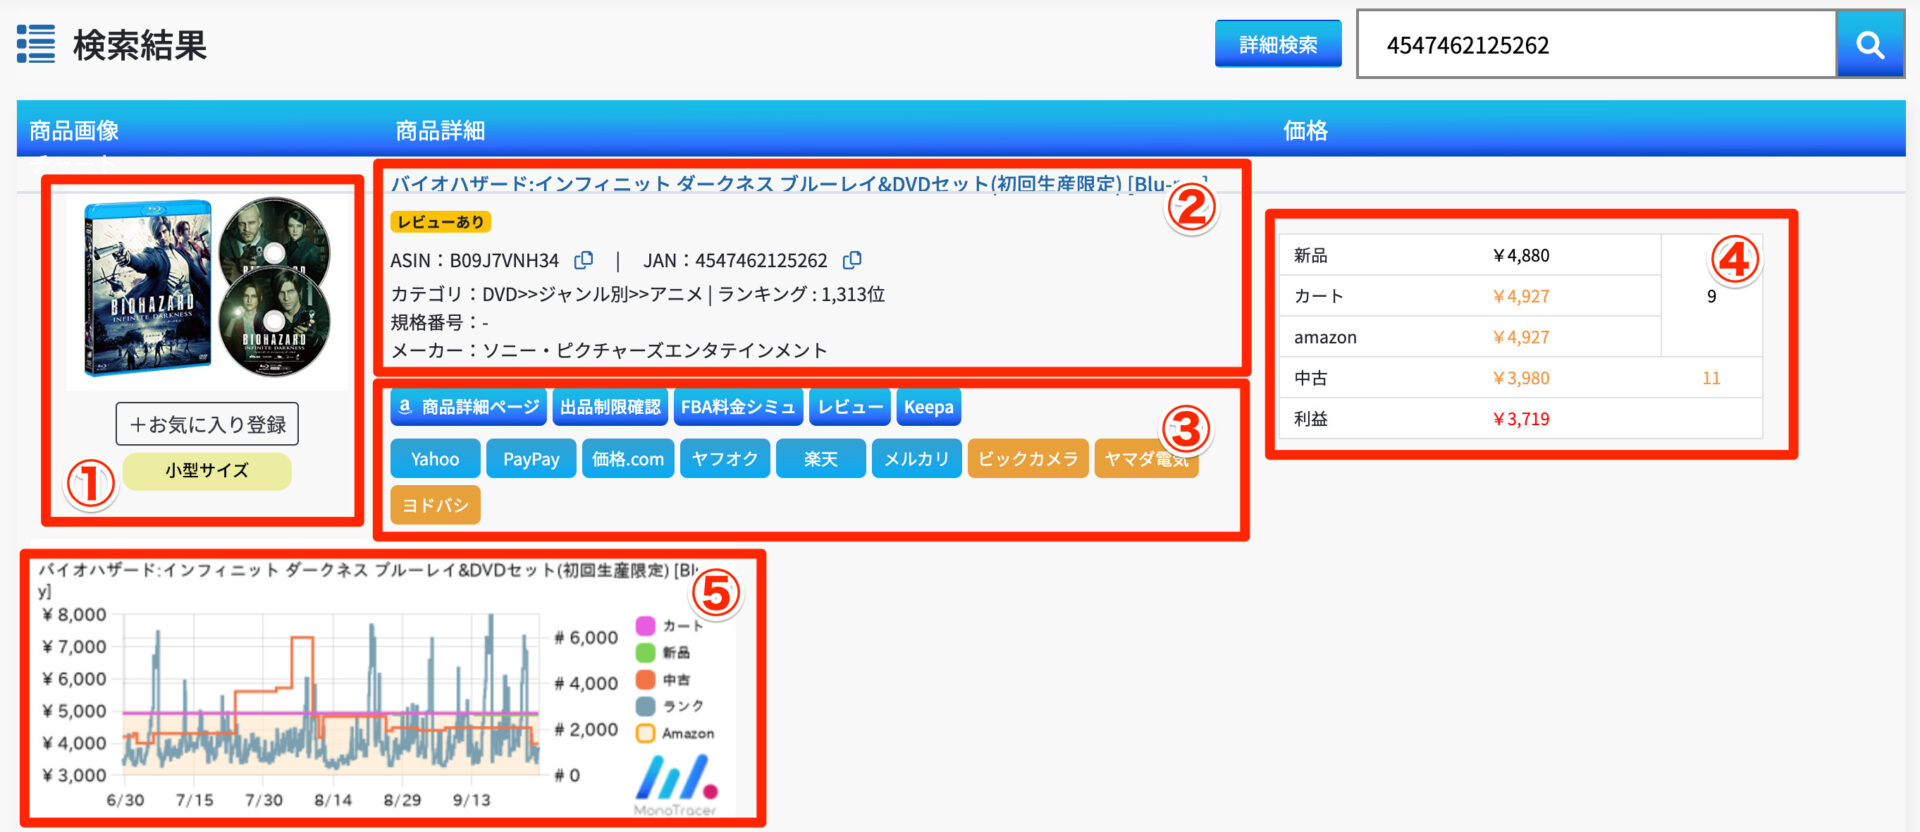Click the amazon row price ¥4,927
The width and height of the screenshot is (1920, 832).
(1521, 337)
